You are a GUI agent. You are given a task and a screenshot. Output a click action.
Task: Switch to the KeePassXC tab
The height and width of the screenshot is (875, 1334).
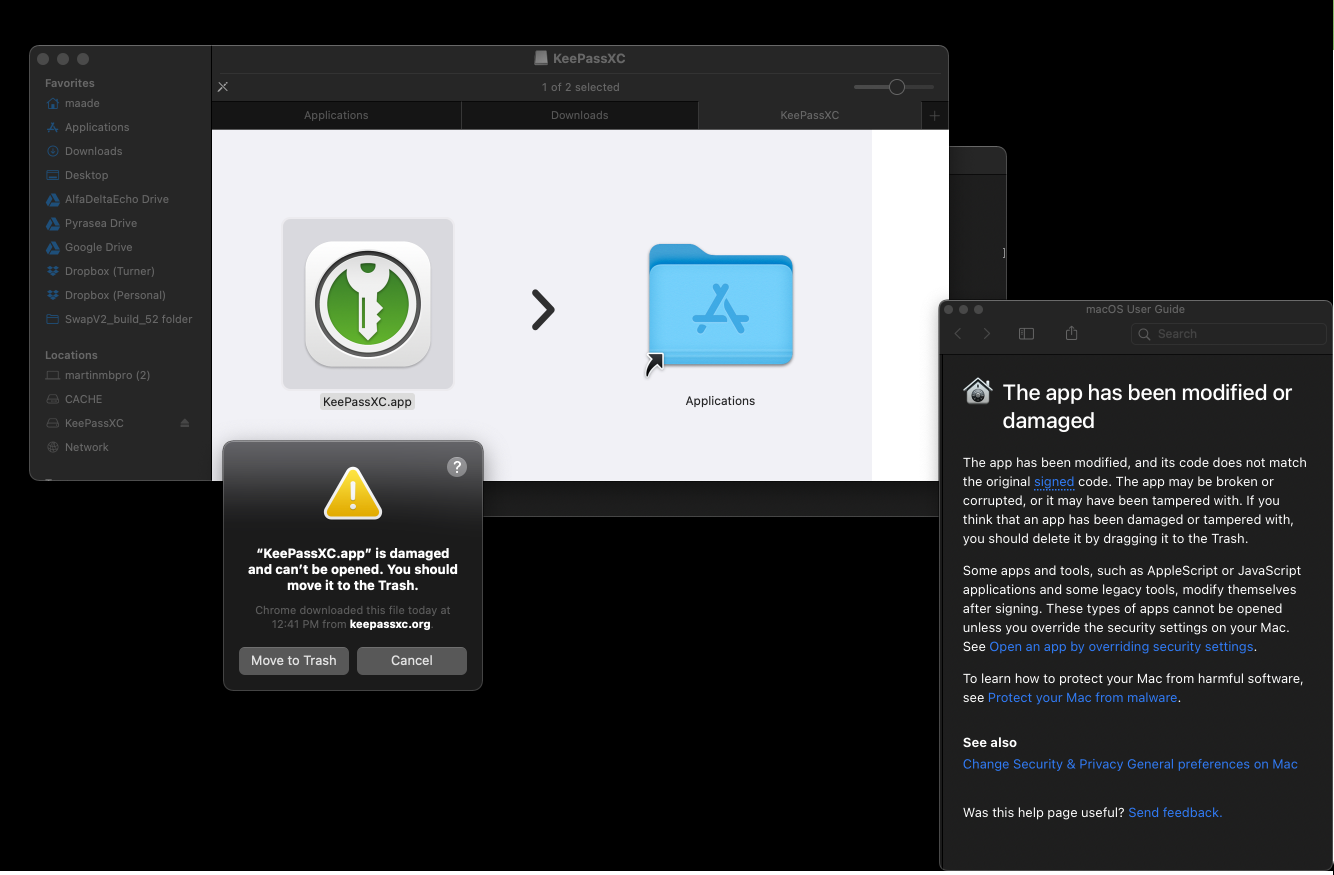[x=809, y=115]
